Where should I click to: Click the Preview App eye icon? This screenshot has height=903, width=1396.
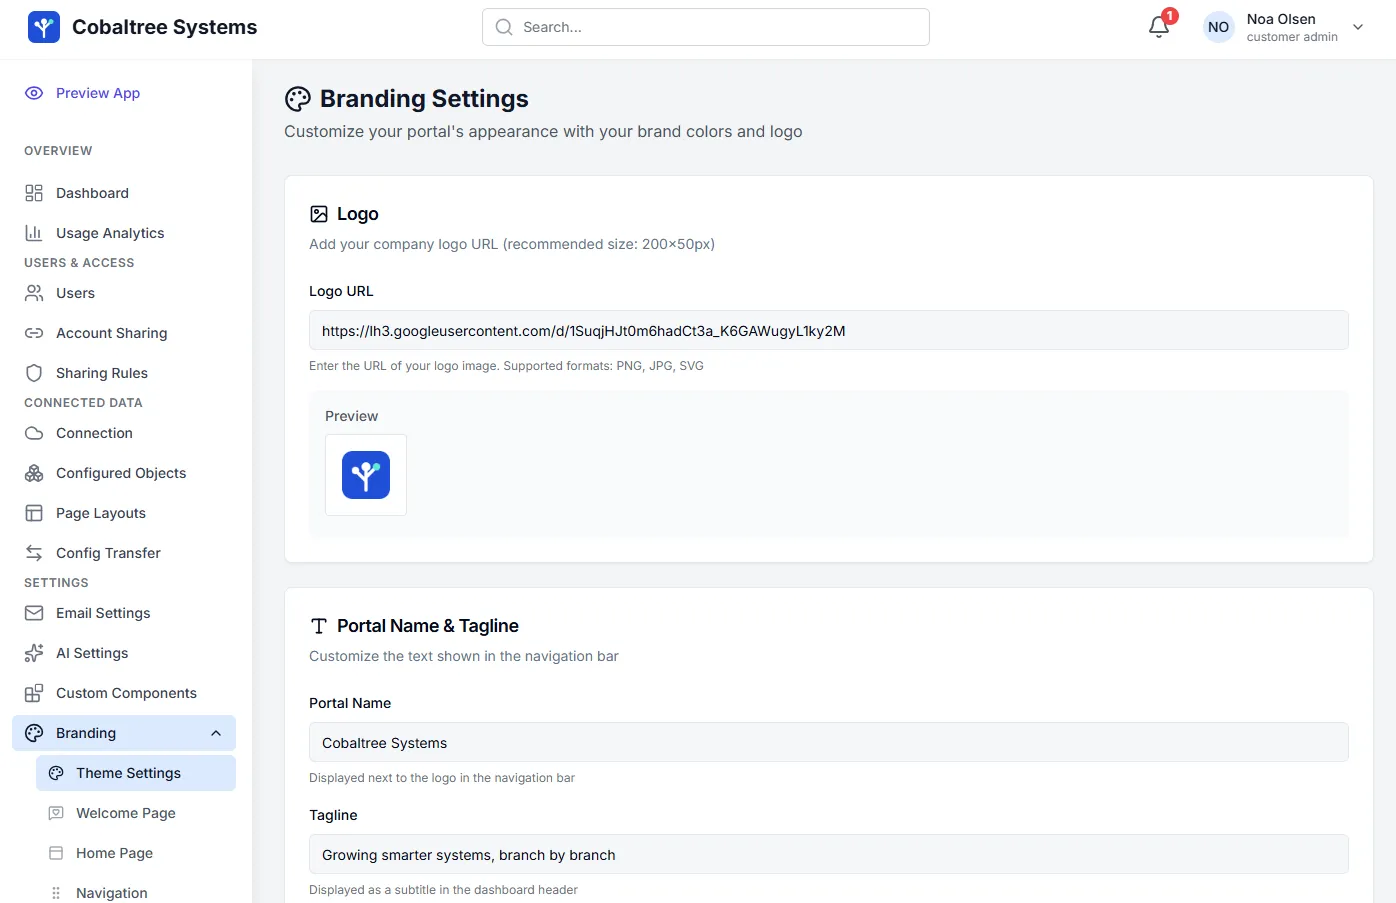[x=34, y=93]
